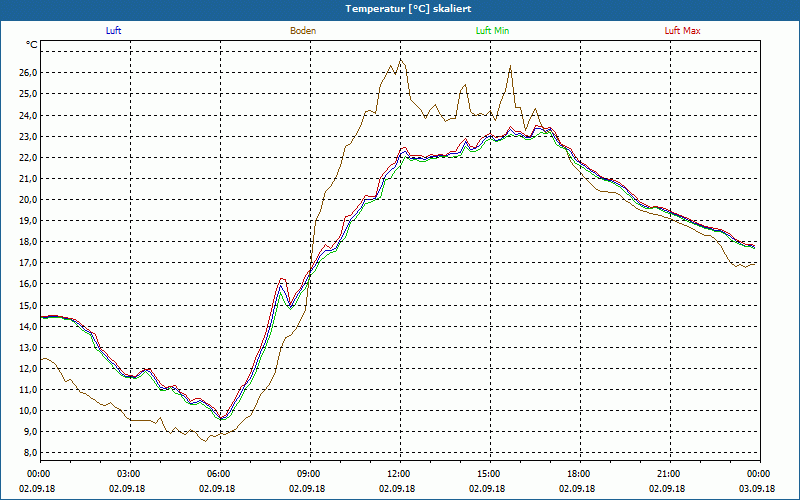
Task: Click the 15,0 y-axis value
Action: point(29,305)
